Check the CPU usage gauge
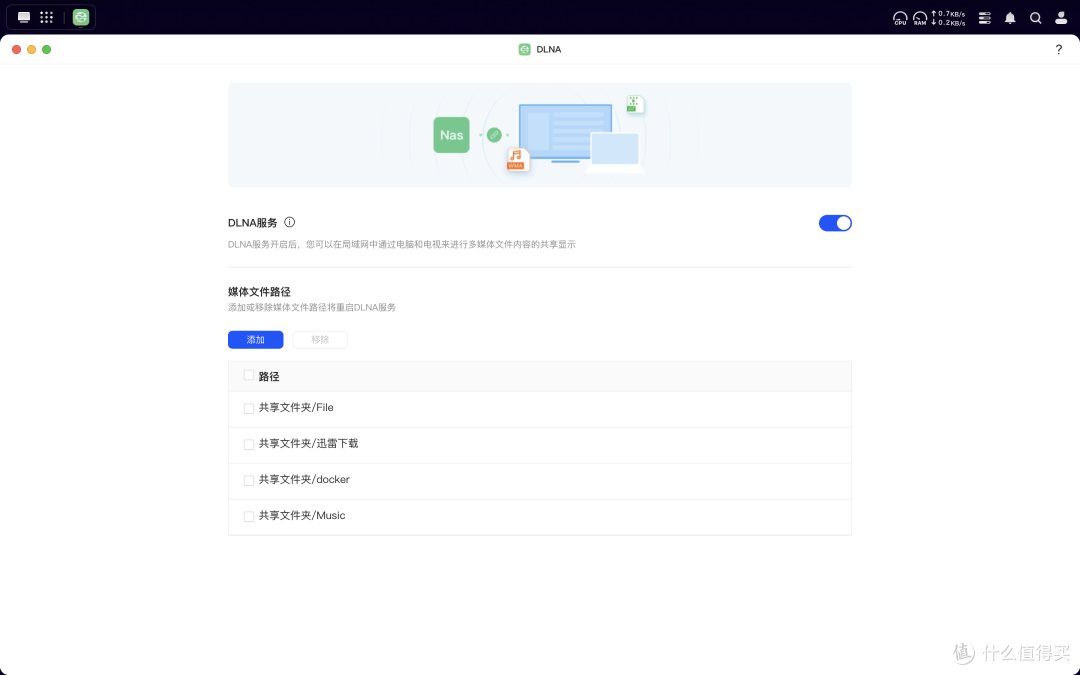This screenshot has height=675, width=1080. click(x=900, y=18)
